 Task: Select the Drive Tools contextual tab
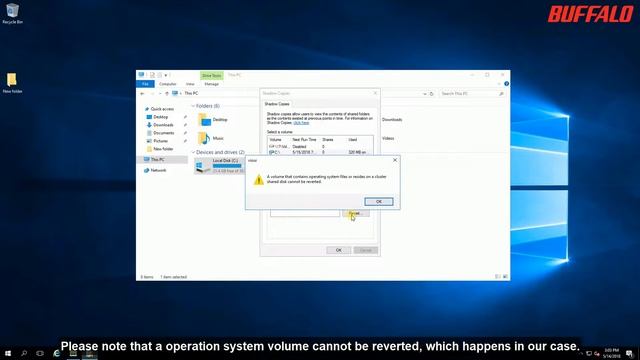coord(211,76)
